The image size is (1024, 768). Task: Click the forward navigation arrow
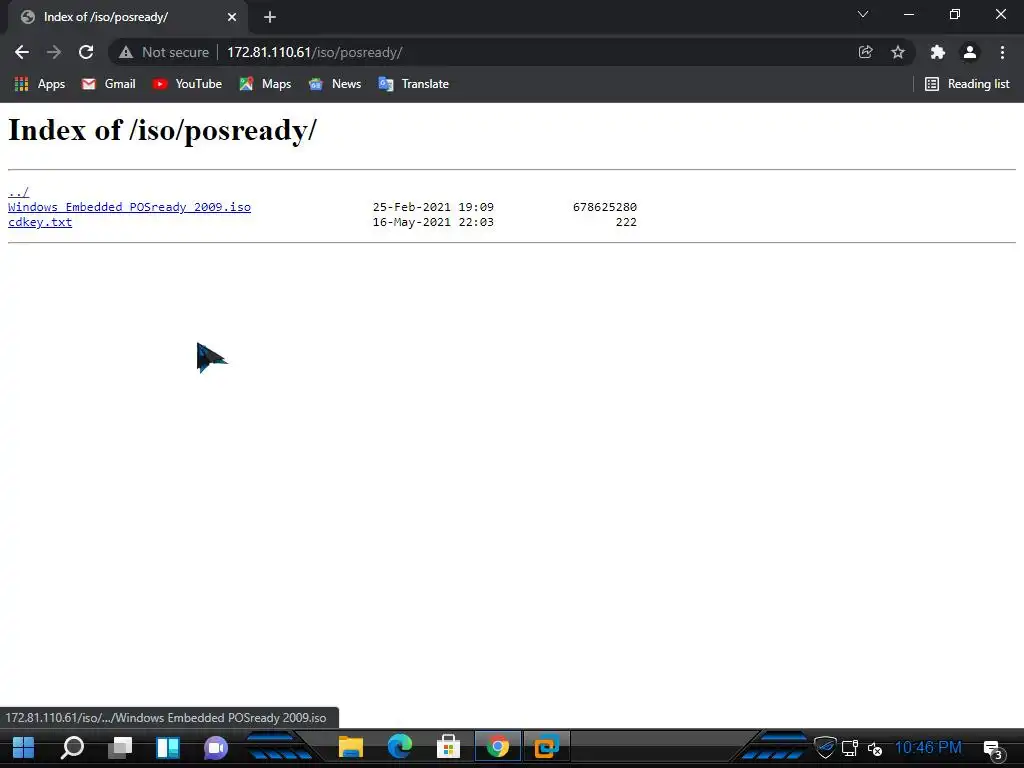coord(54,52)
